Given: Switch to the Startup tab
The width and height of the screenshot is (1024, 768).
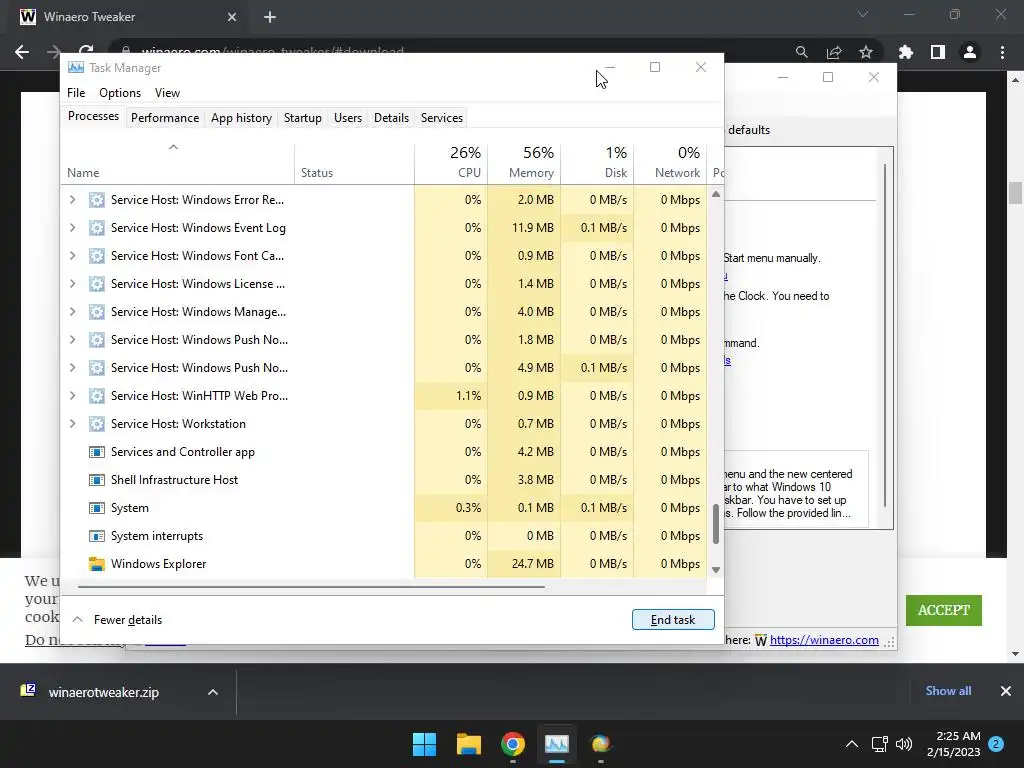Looking at the screenshot, I should 302,118.
